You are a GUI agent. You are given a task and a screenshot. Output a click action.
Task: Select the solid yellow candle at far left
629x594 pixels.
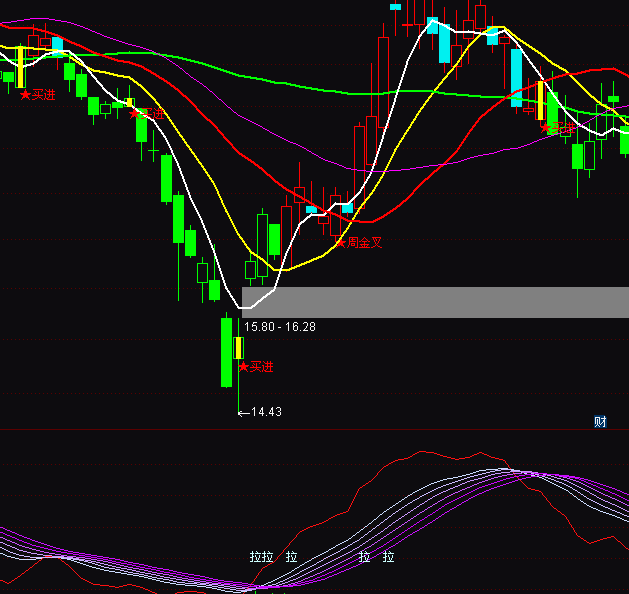coord(20,66)
